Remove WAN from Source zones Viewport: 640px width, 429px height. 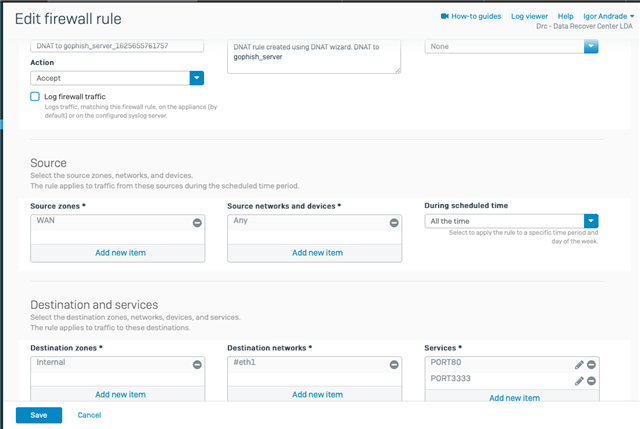pos(197,222)
